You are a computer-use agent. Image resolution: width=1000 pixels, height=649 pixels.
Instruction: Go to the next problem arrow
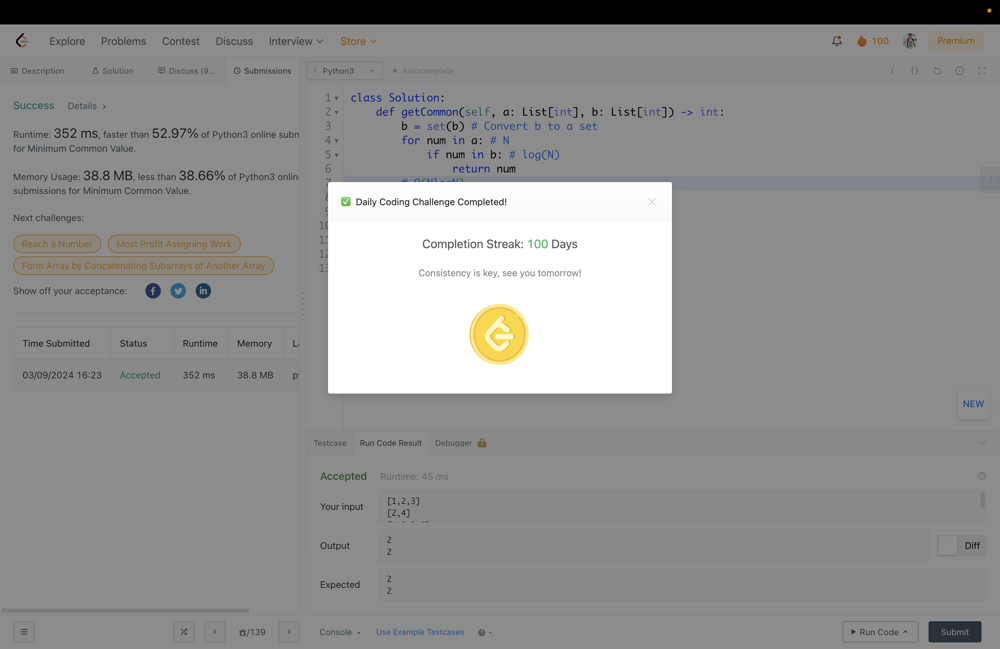[289, 632]
